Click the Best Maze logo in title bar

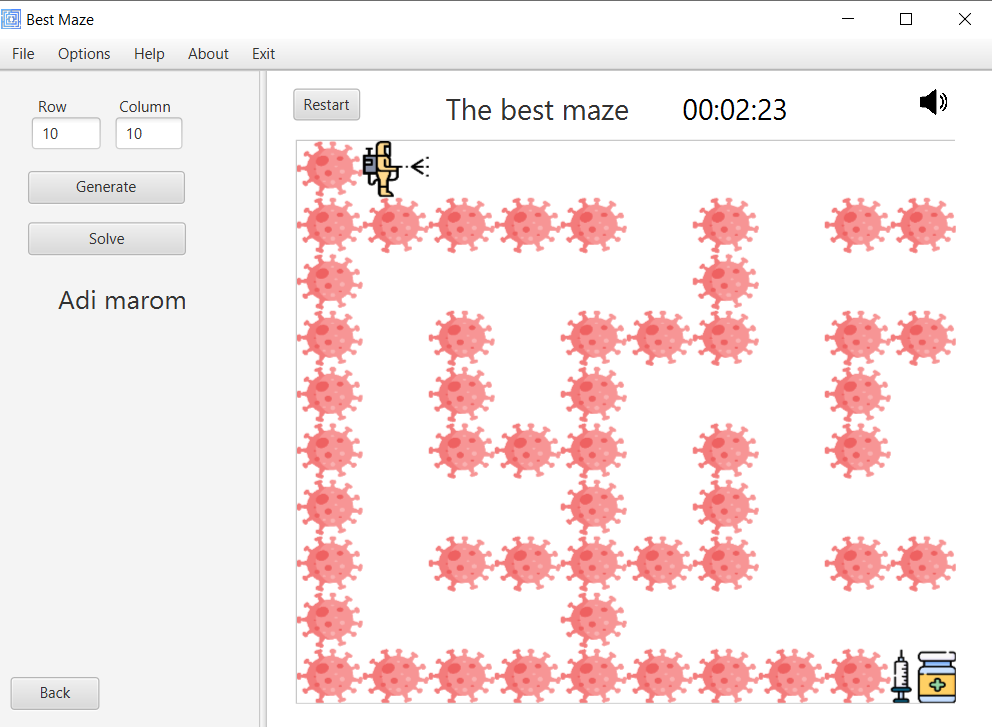pos(12,18)
